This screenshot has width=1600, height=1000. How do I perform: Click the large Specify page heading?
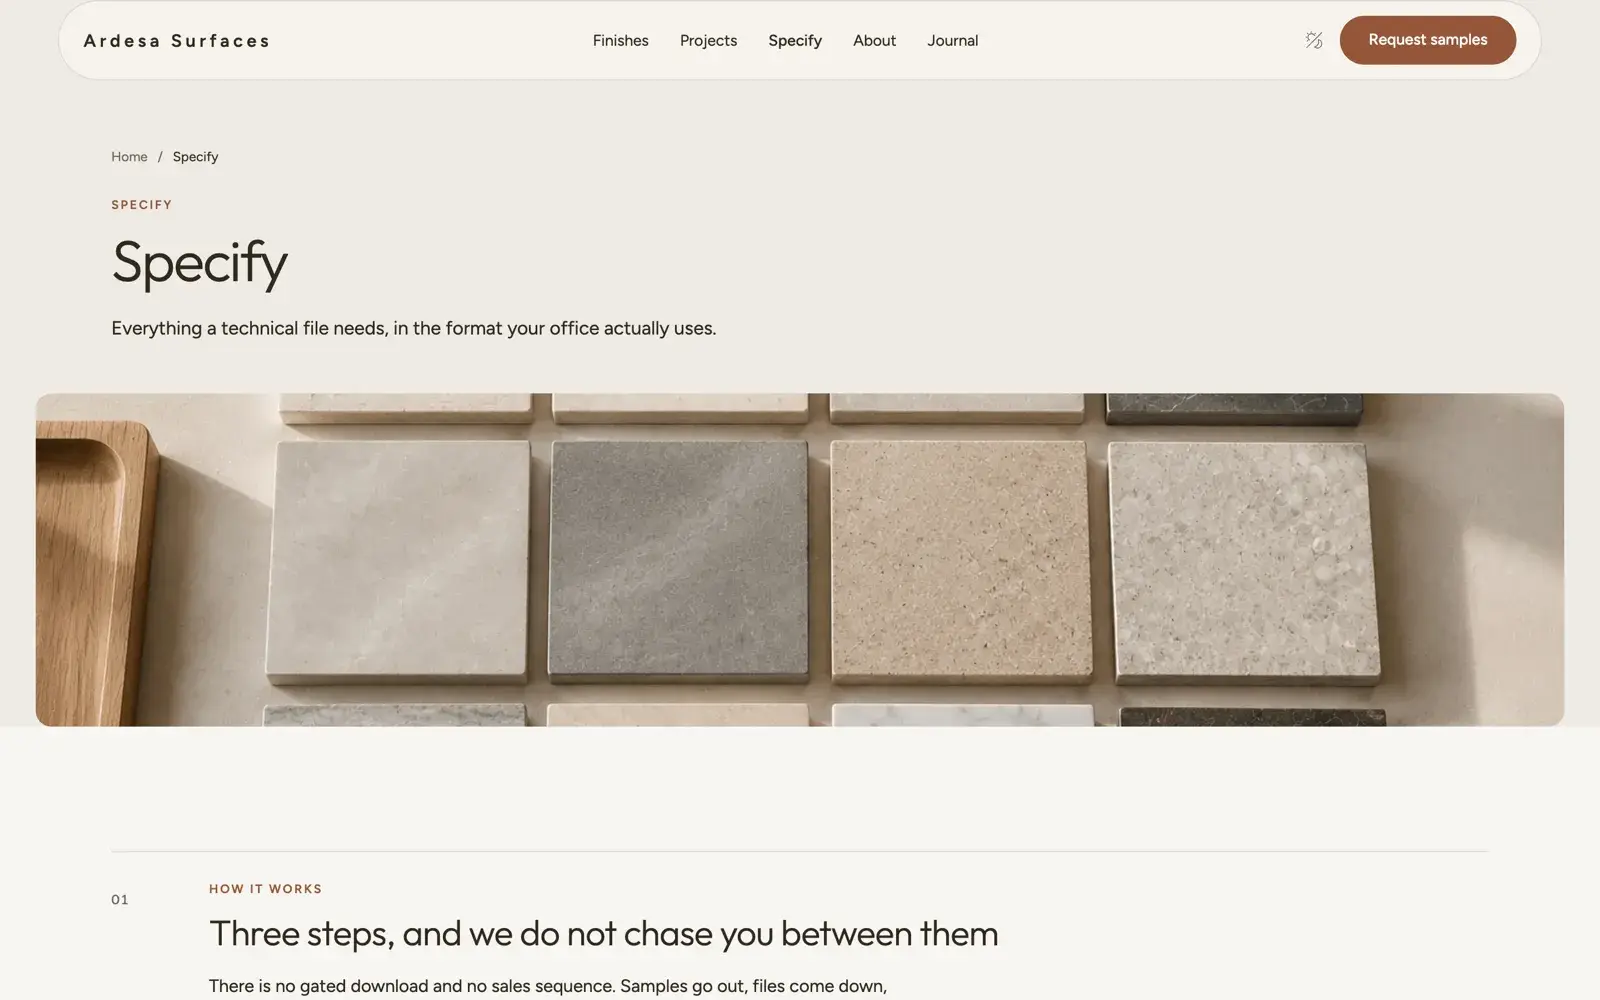199,263
